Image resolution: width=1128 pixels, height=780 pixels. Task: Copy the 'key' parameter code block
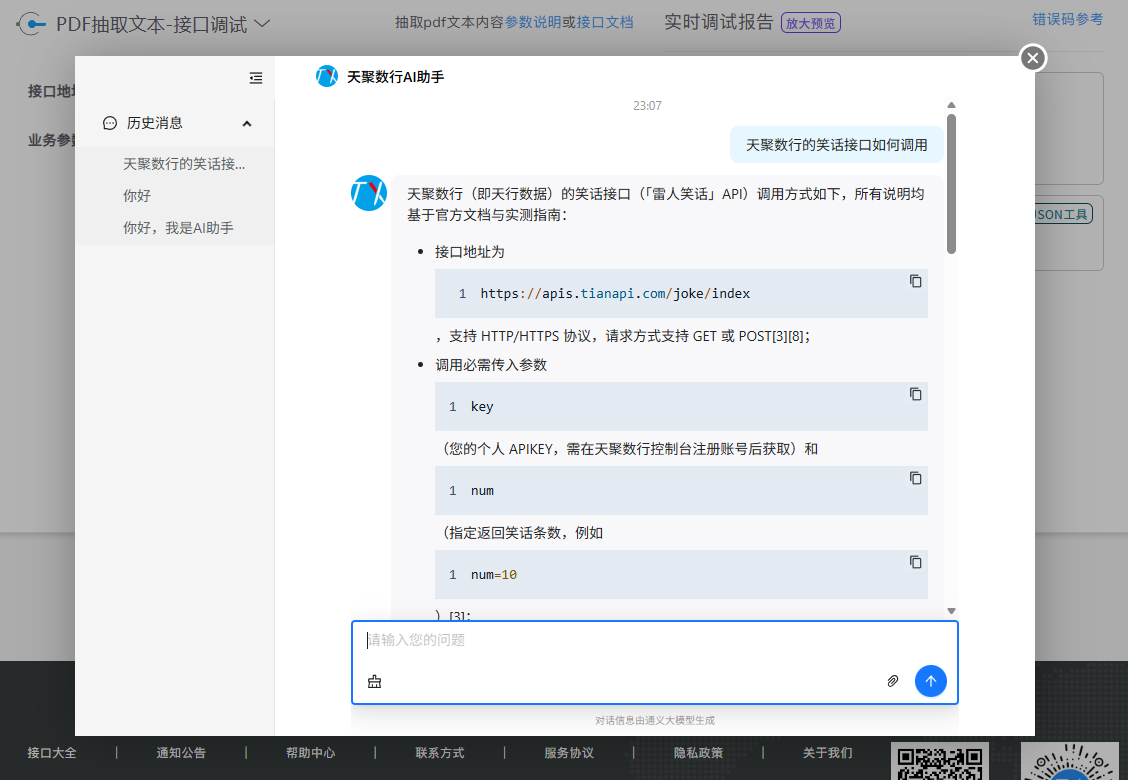[915, 394]
